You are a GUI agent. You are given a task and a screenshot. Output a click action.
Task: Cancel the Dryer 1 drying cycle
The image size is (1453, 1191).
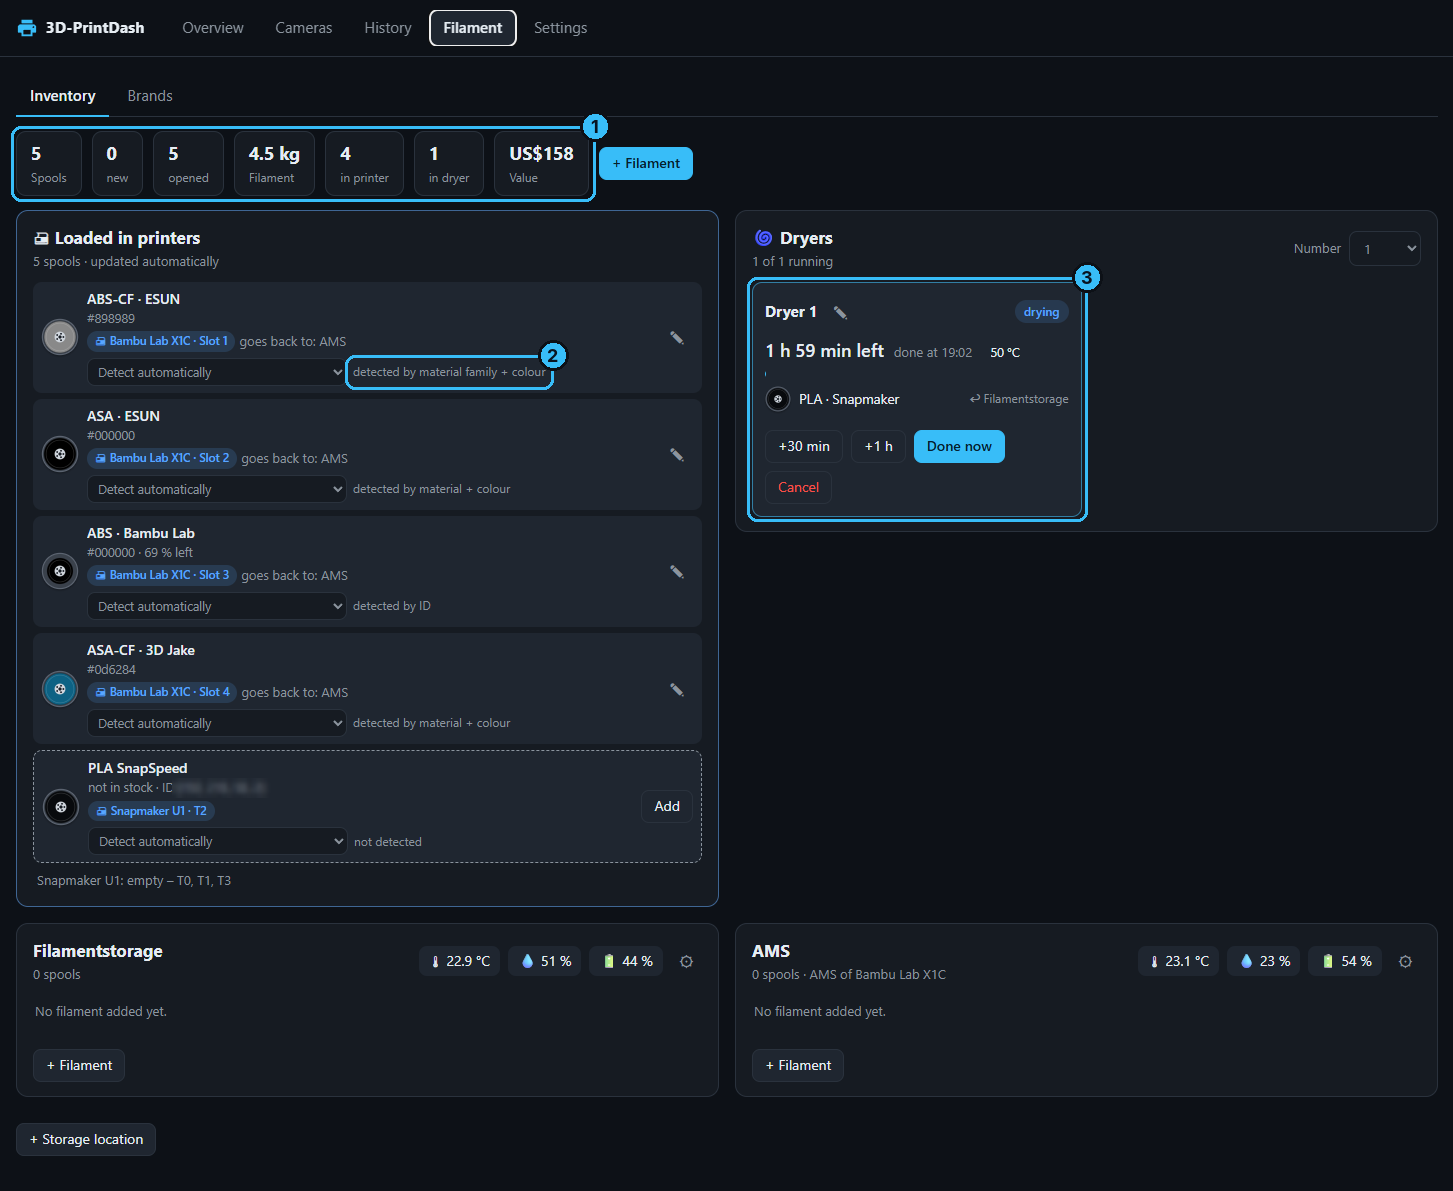[x=798, y=487]
